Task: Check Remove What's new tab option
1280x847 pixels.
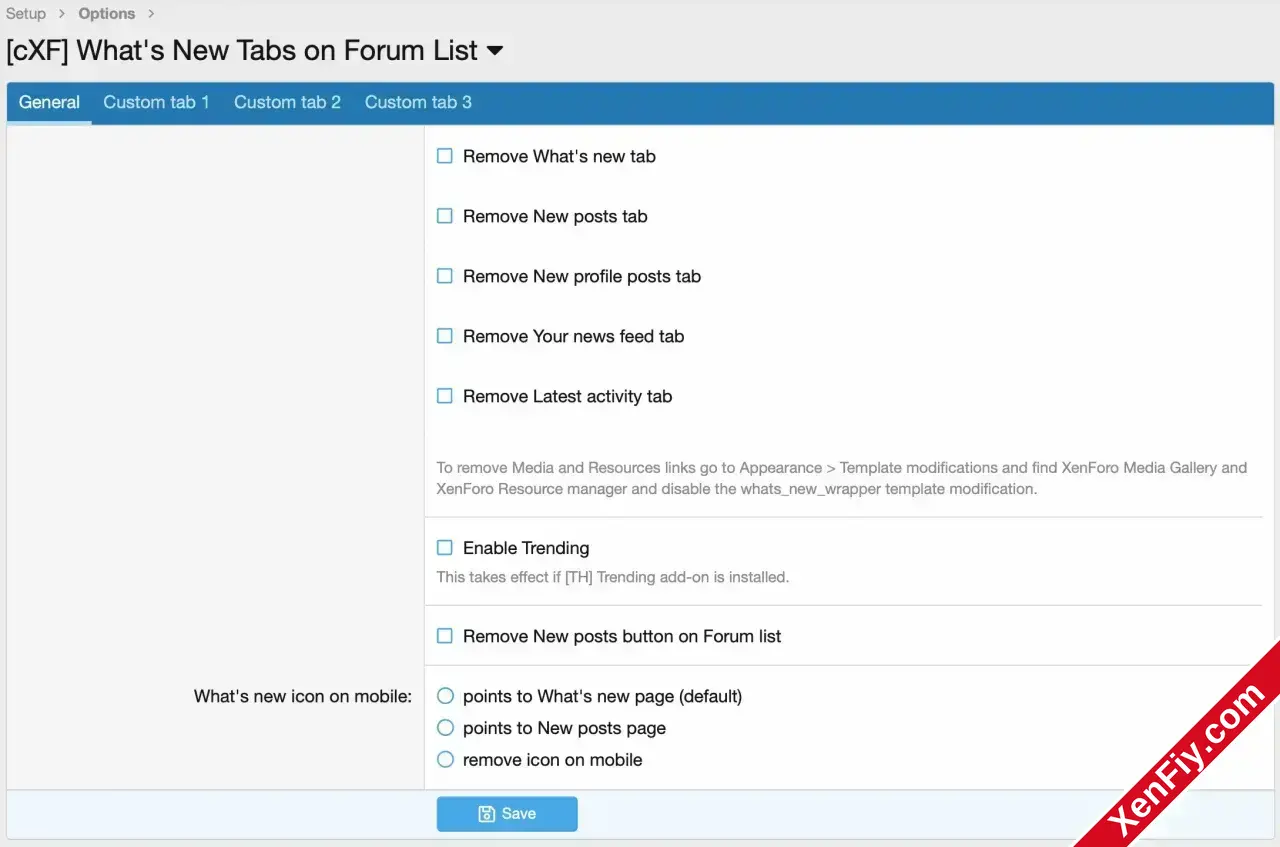Action: point(445,156)
